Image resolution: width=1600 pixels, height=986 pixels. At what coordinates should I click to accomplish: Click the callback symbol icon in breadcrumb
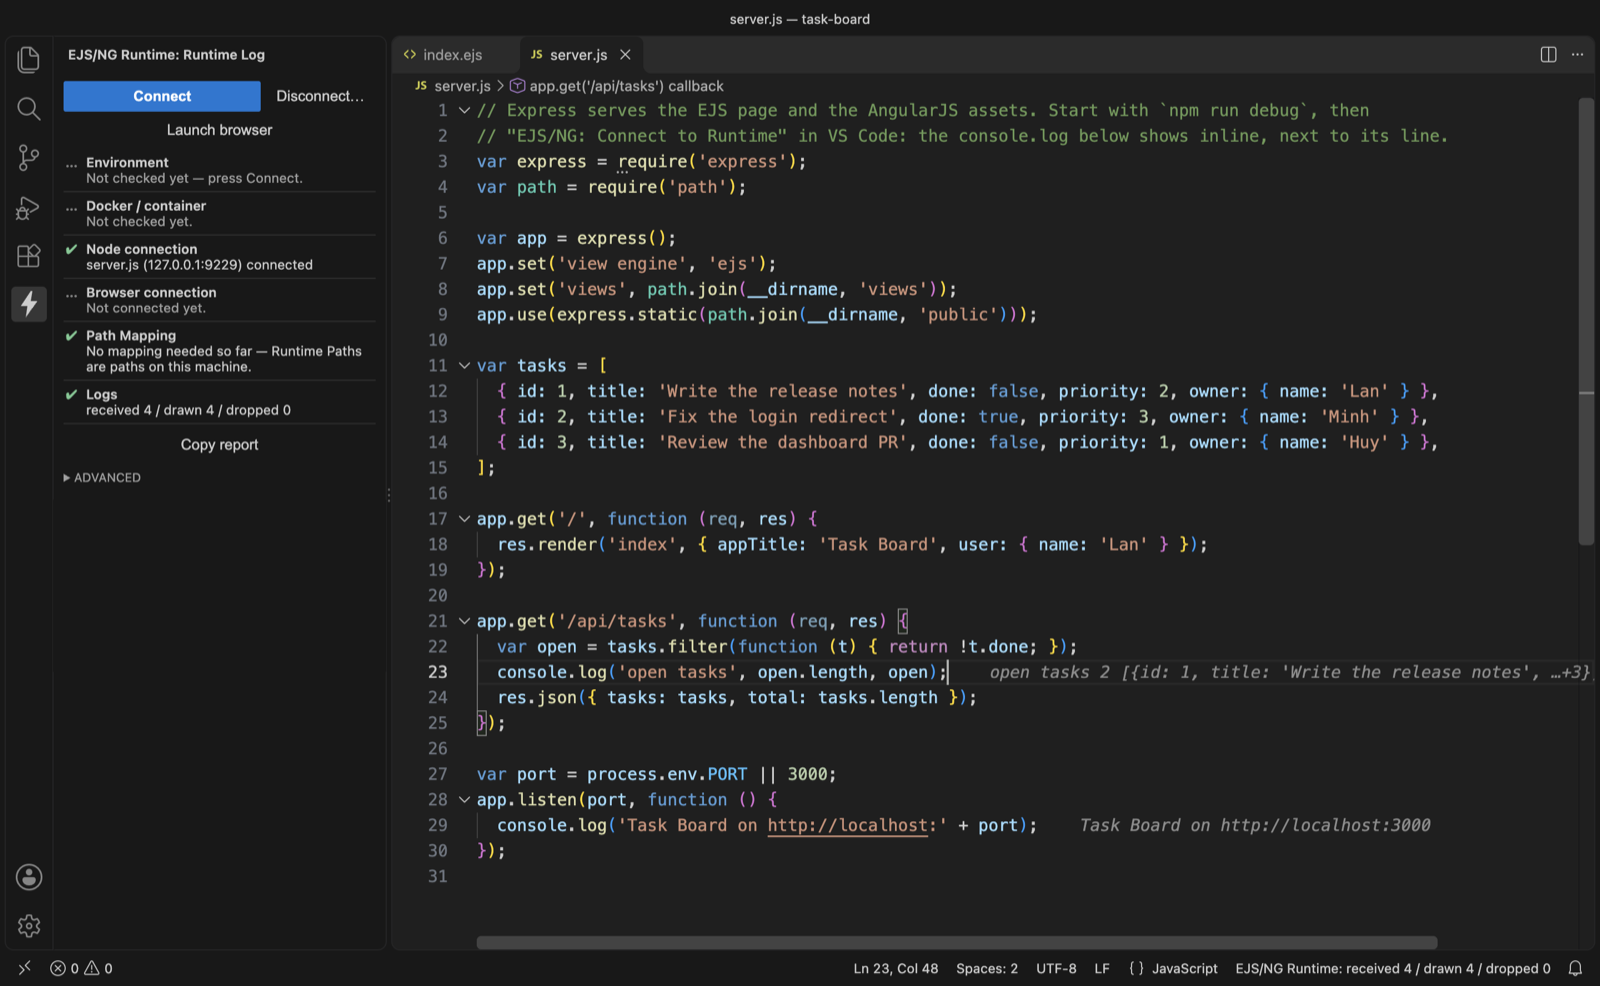(518, 86)
